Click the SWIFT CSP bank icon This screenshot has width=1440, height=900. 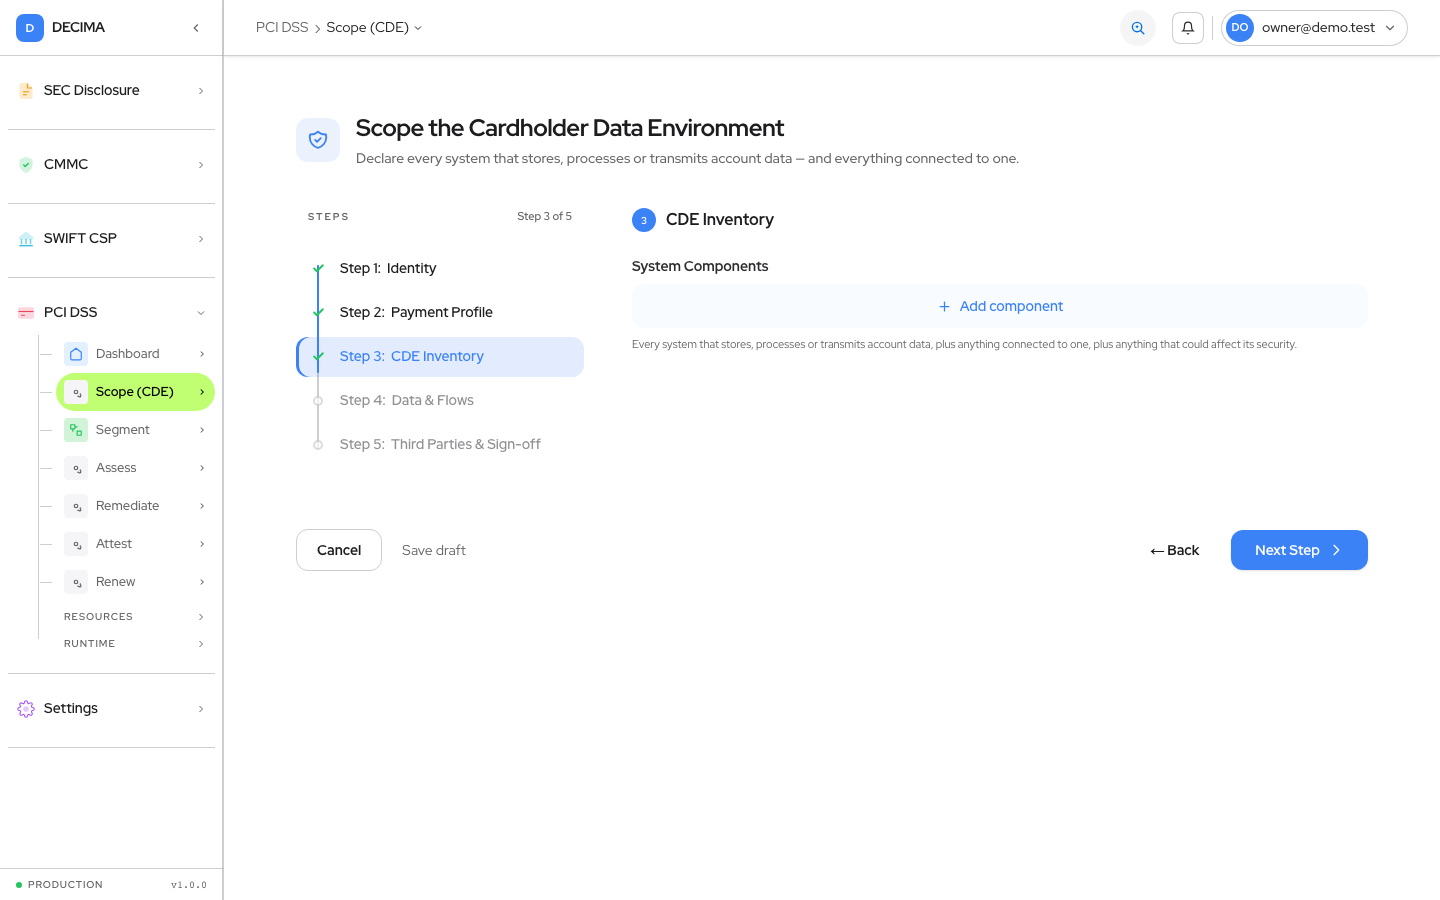pyautogui.click(x=26, y=239)
